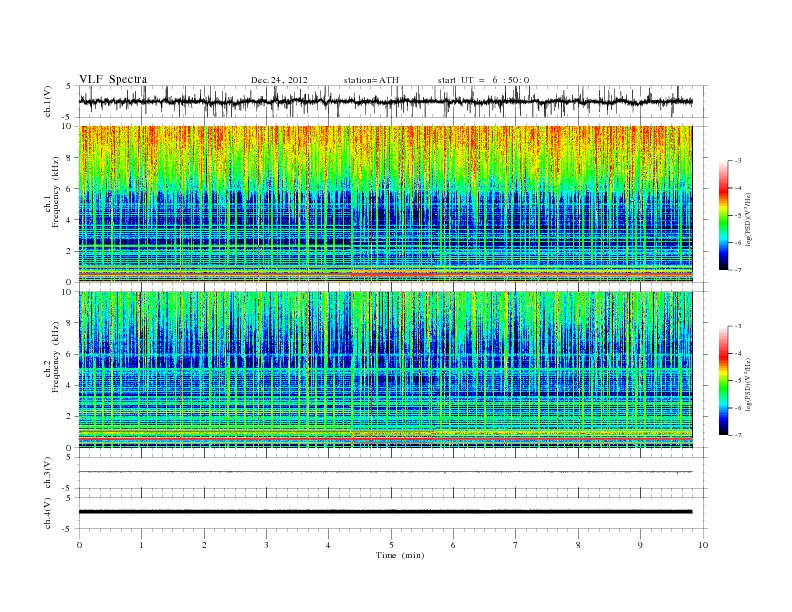Viewport: 792px width, 612px height.
Task: Click the "5" minute tick on time axis
Action: [x=391, y=545]
